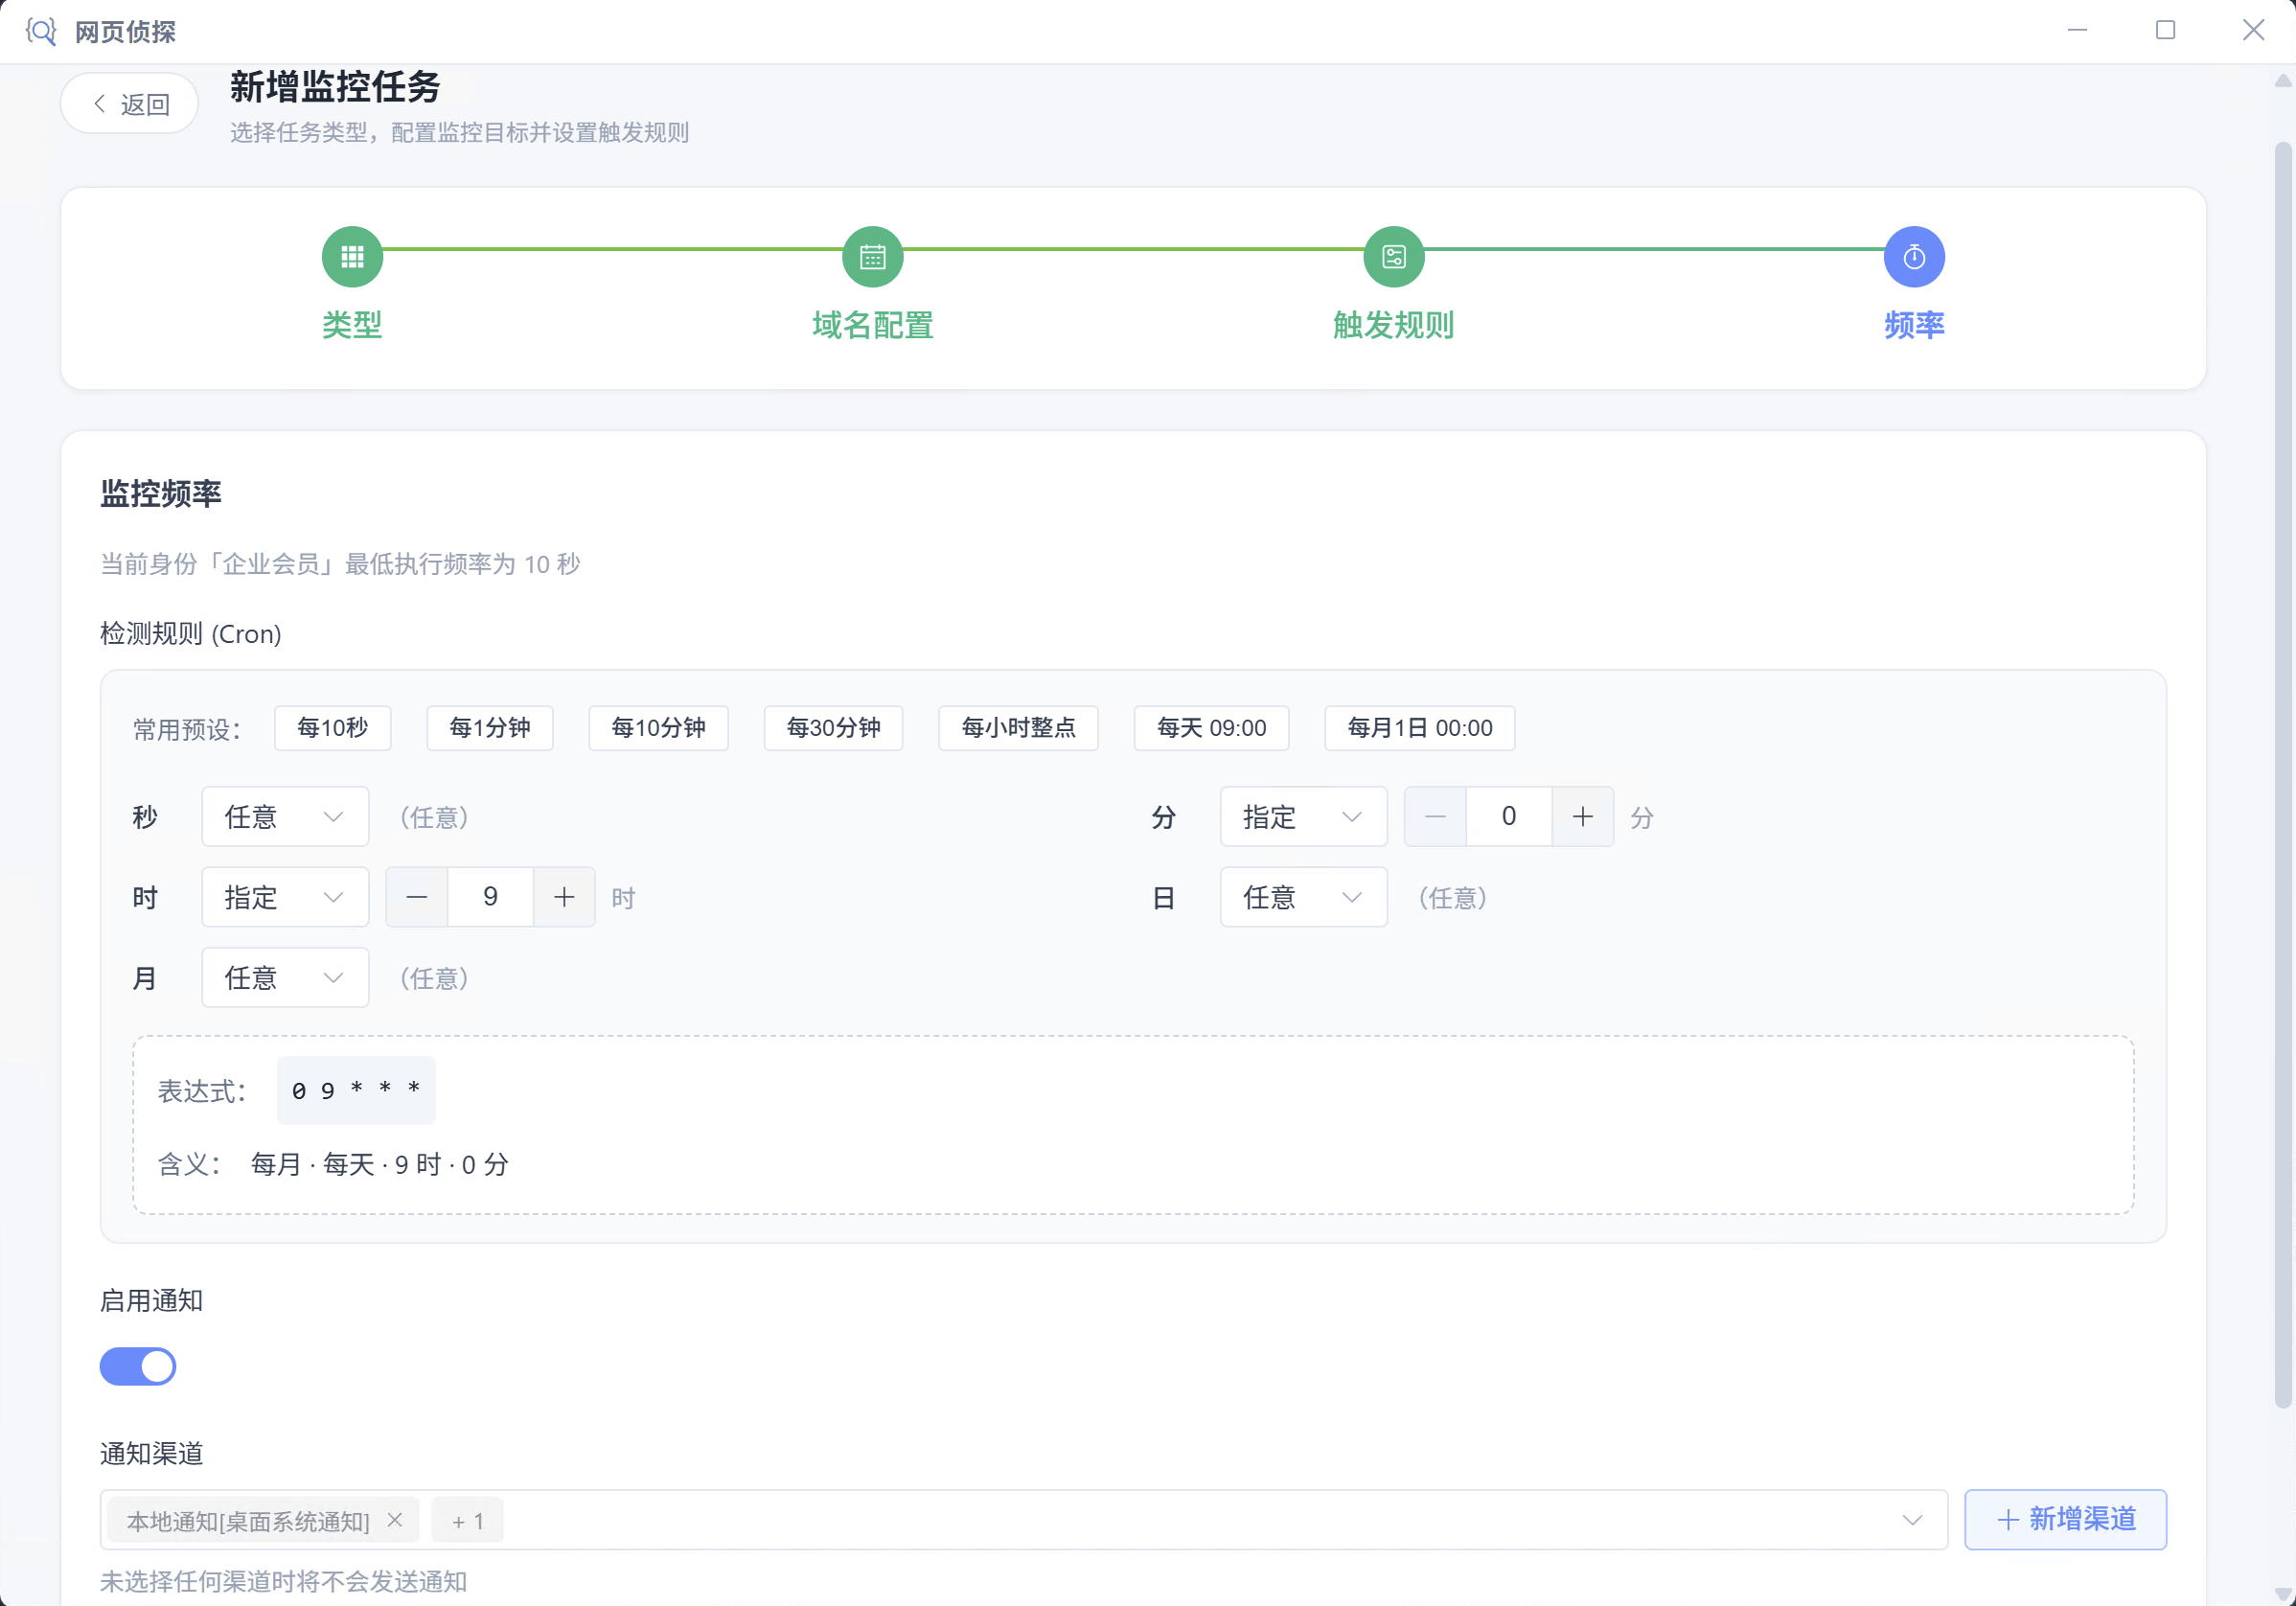Maximize the 网页侦探 window

[2165, 31]
